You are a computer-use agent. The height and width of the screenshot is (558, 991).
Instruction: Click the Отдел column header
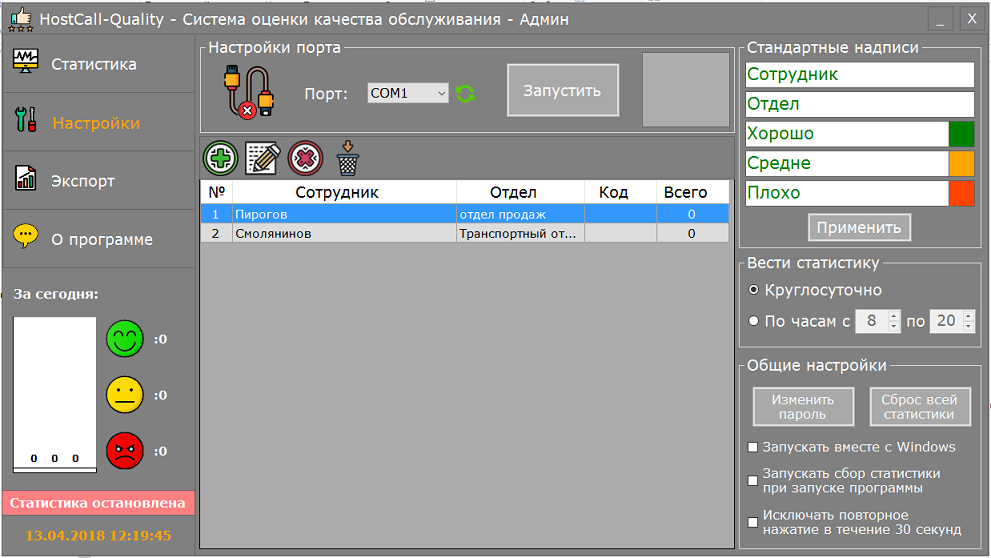[x=520, y=192]
